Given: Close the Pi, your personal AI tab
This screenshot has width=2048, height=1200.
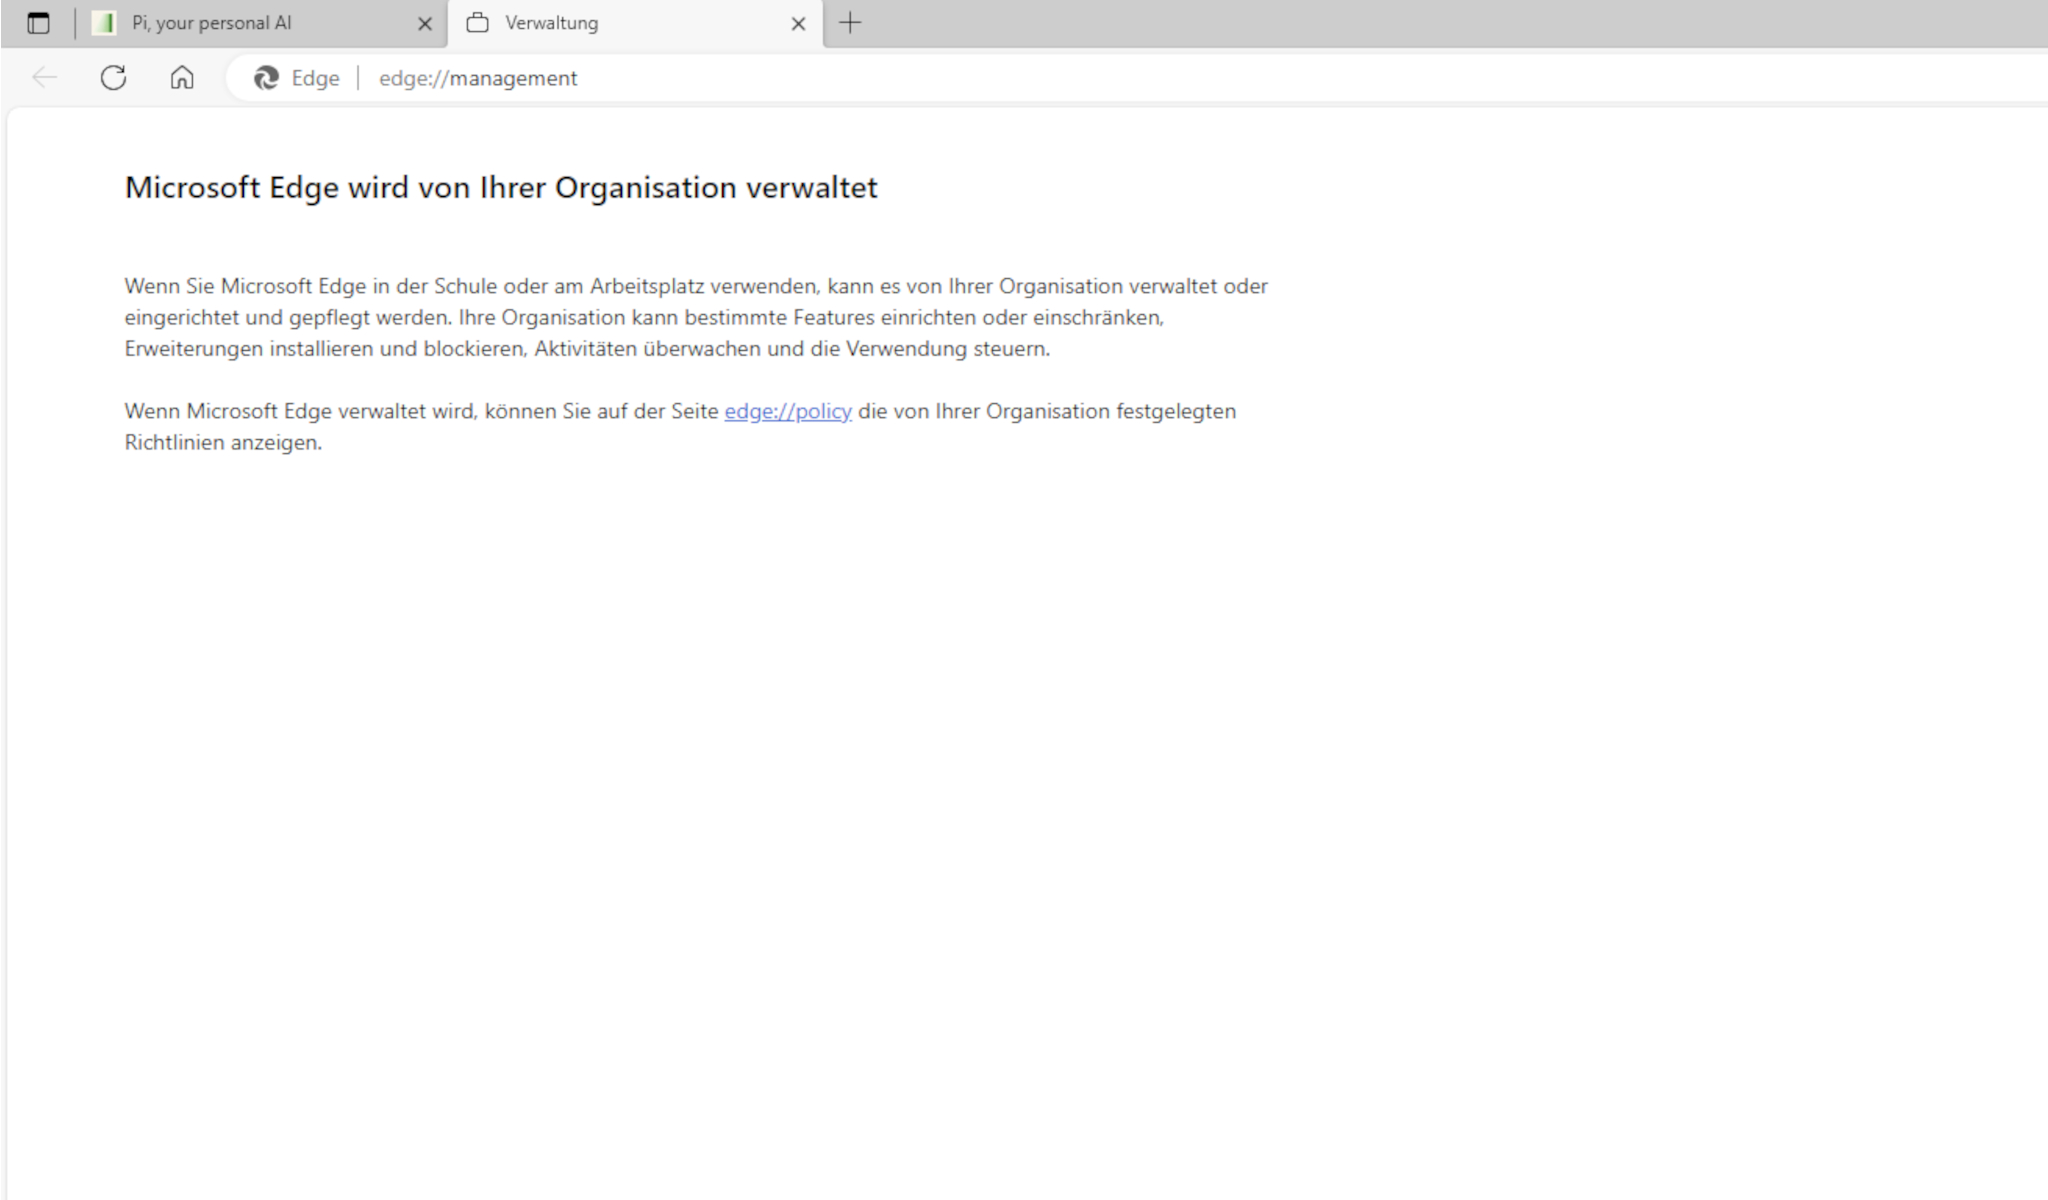Looking at the screenshot, I should (x=424, y=24).
